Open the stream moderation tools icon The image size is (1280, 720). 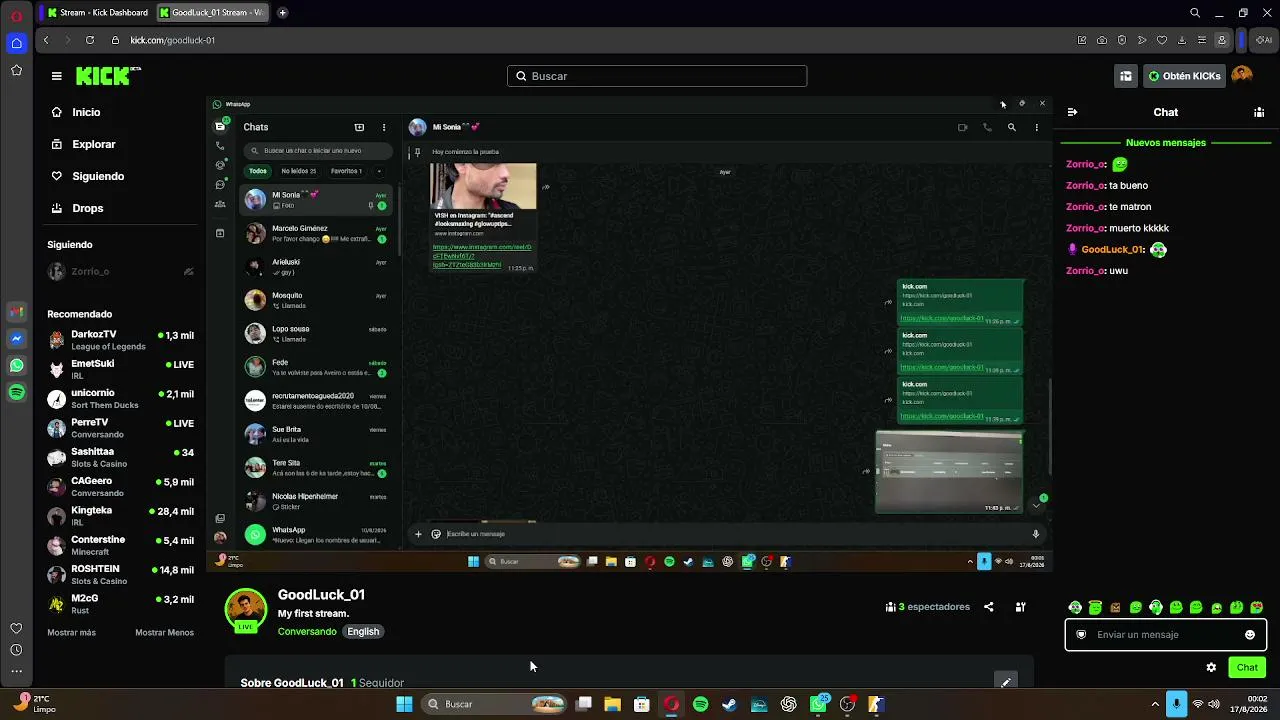coord(1020,606)
